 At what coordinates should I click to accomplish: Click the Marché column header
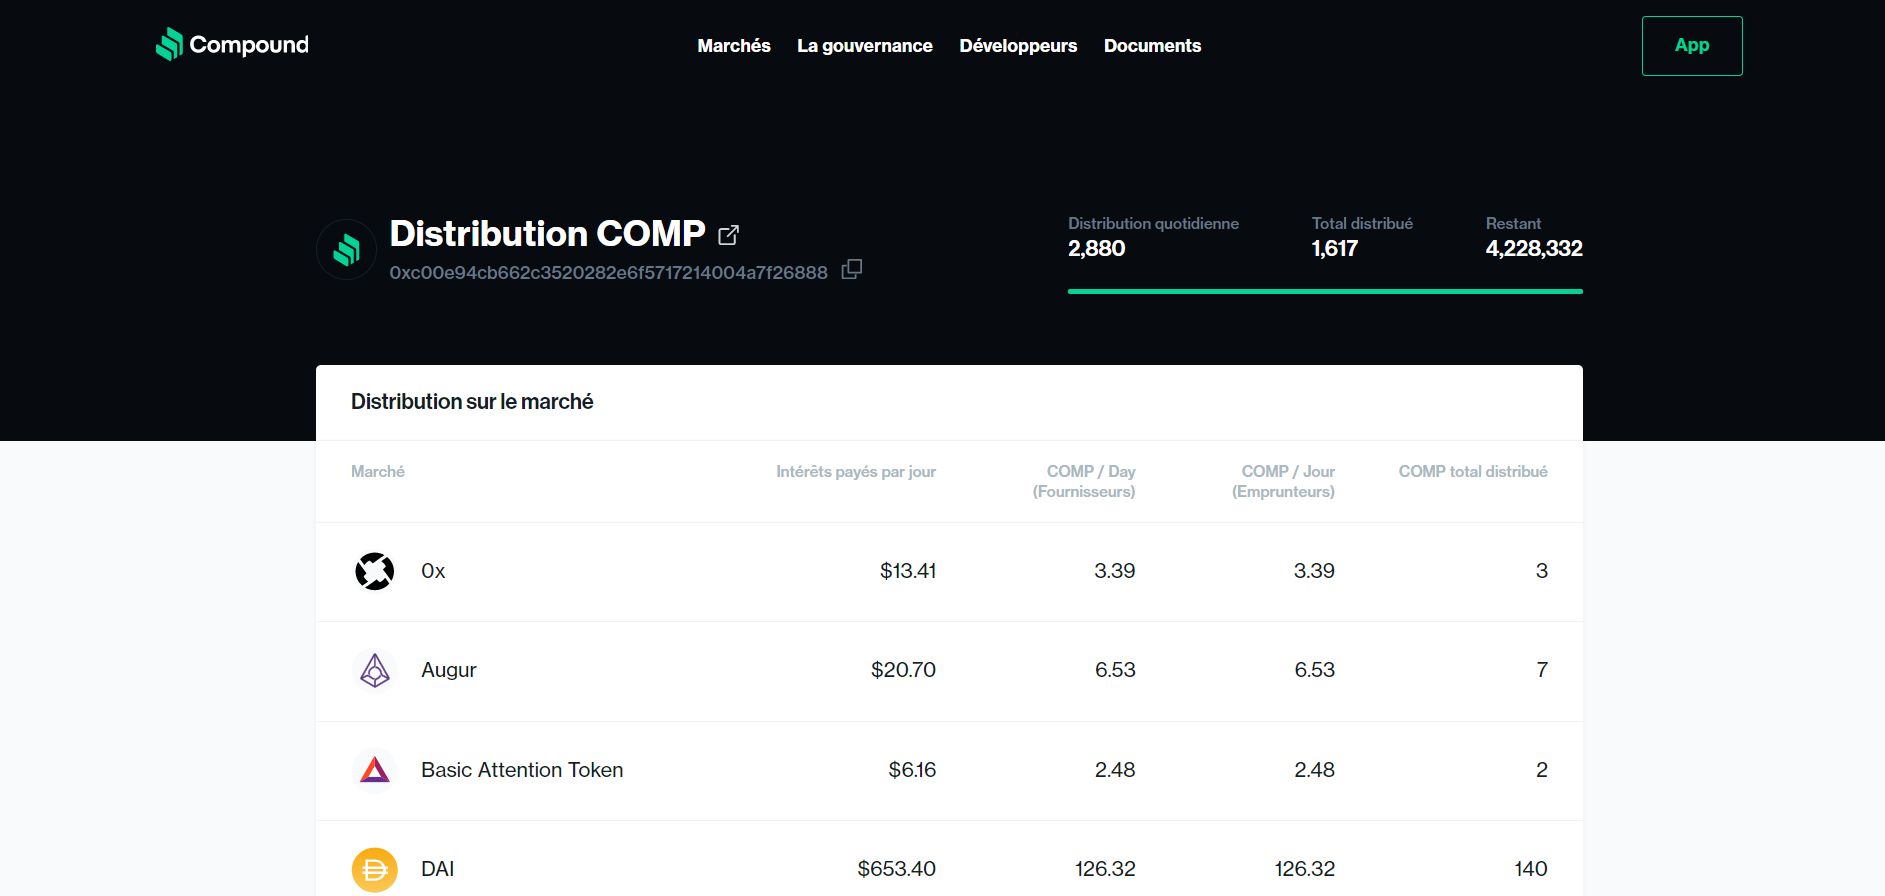[x=378, y=471]
